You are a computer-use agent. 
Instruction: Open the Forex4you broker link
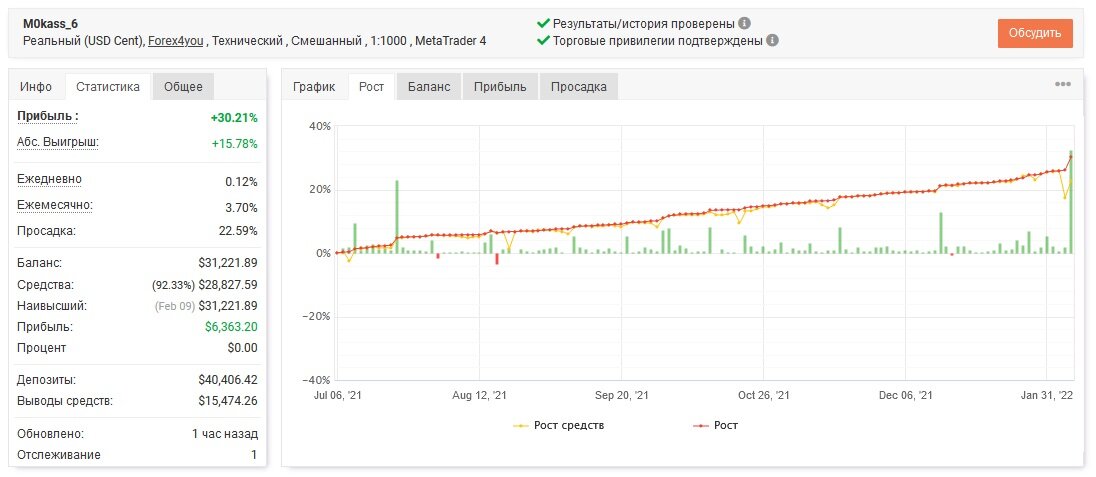[175, 41]
